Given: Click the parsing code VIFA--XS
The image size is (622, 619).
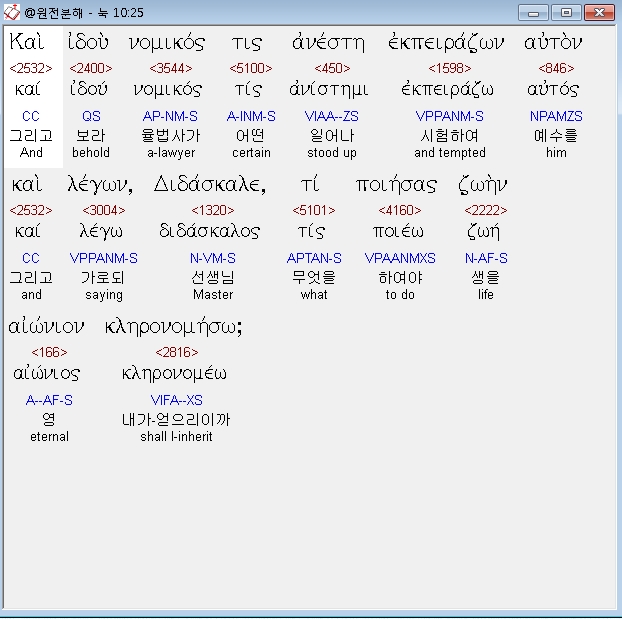Looking at the screenshot, I should click(x=177, y=400).
